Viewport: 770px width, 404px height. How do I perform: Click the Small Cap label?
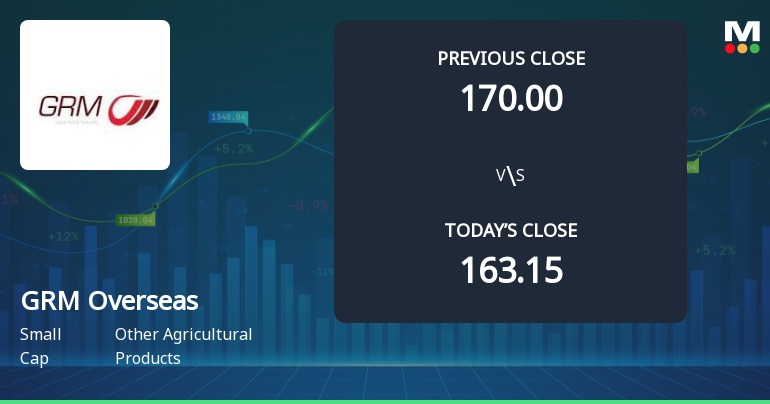click(40, 346)
